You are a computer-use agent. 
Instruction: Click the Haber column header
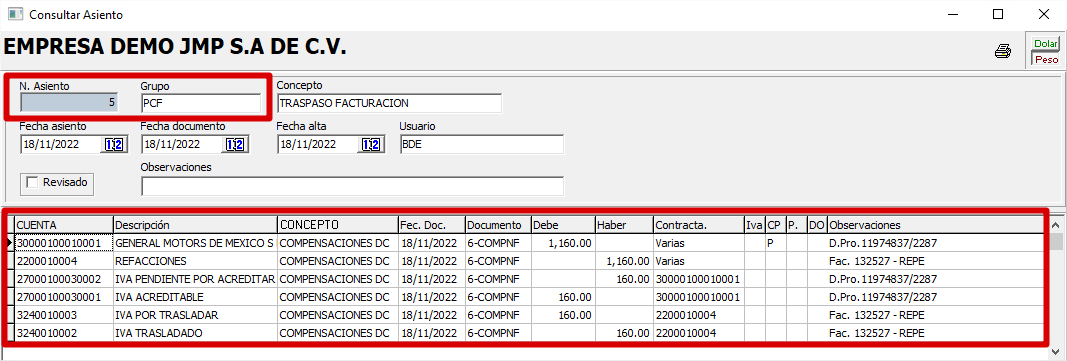pos(623,224)
